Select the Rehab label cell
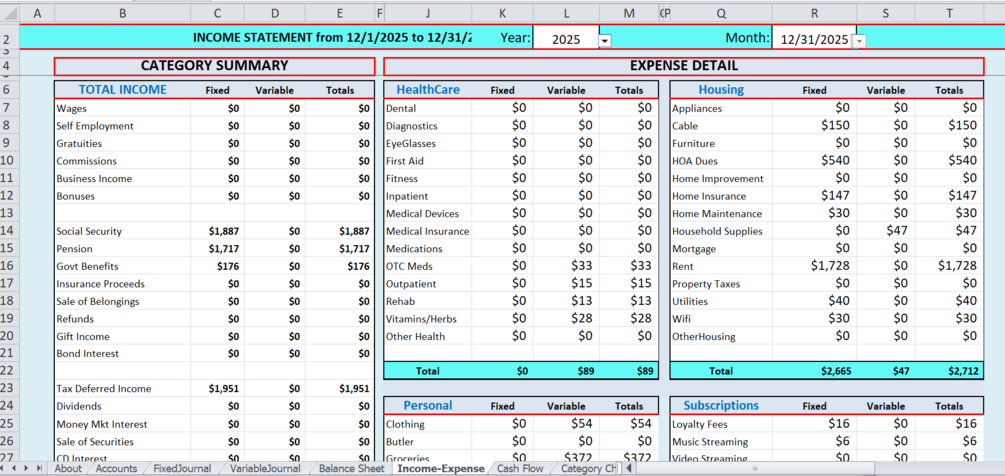This screenshot has width=1005, height=476. pos(428,301)
